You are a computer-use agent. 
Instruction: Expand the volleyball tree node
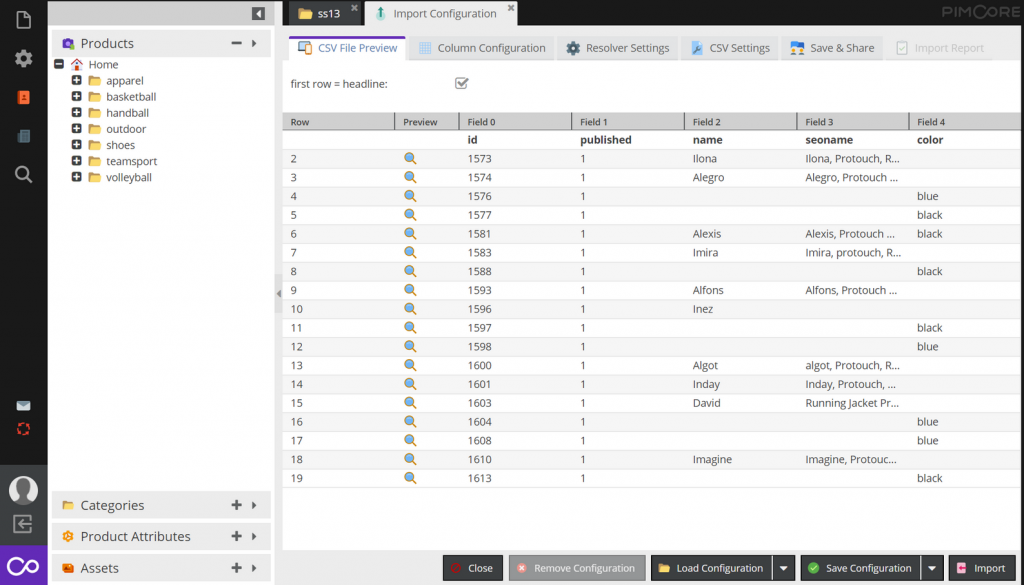76,177
